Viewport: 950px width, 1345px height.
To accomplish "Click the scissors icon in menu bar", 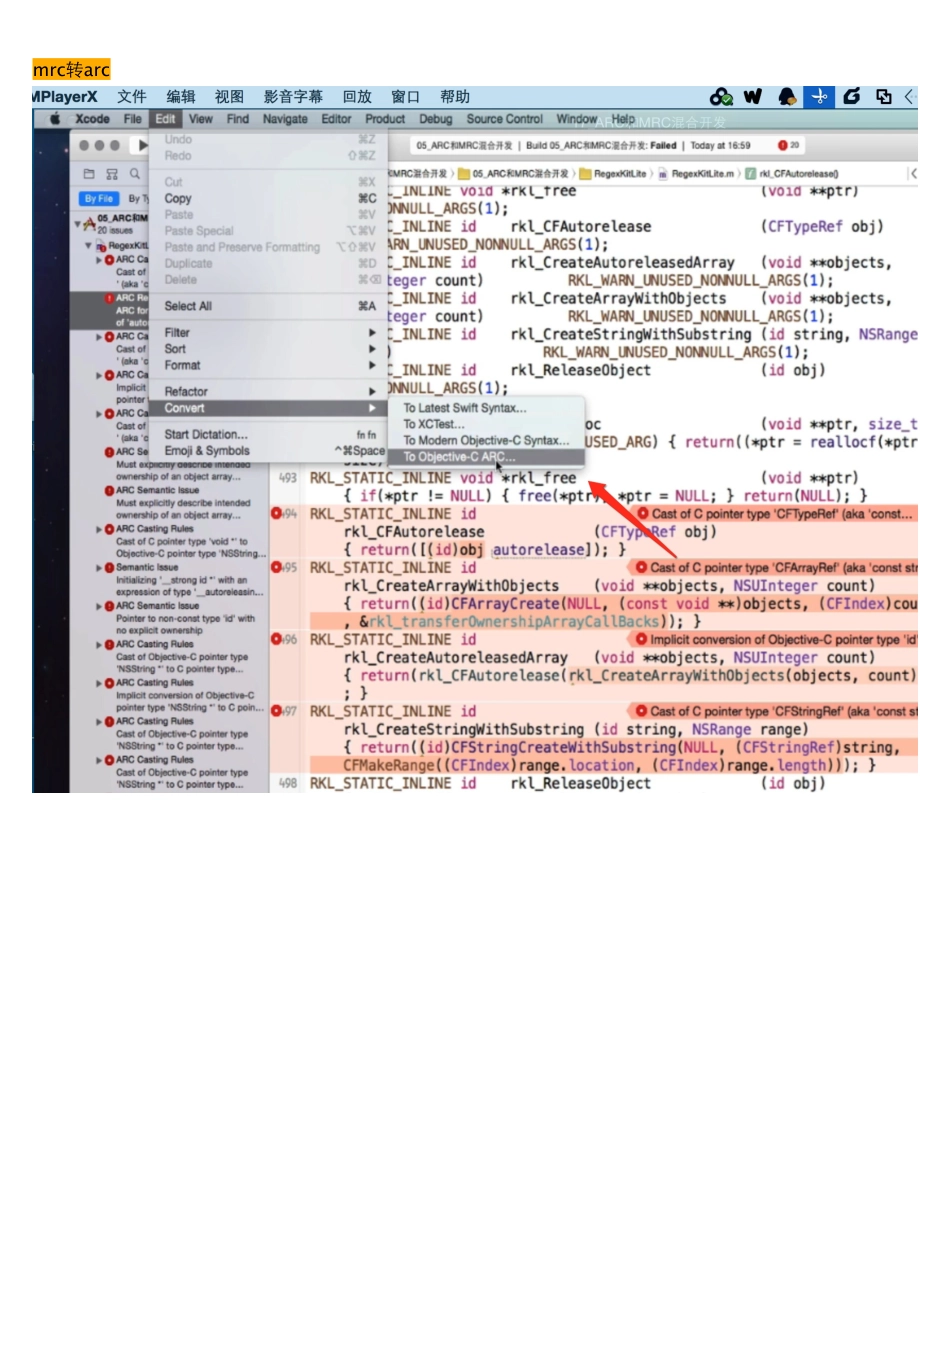I will click(x=819, y=96).
